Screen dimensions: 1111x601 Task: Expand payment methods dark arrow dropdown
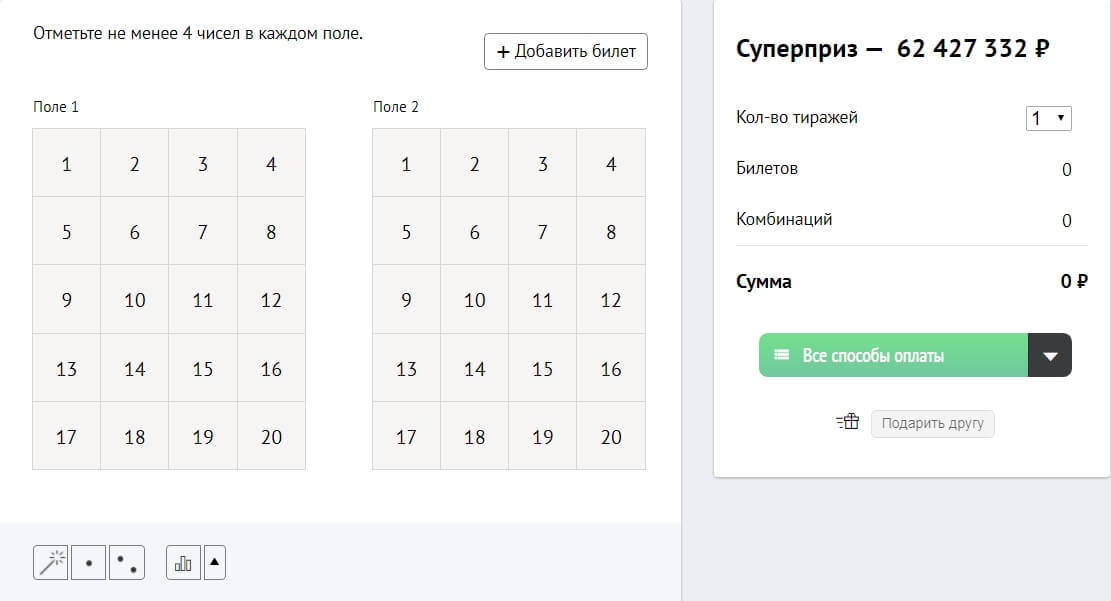1050,355
